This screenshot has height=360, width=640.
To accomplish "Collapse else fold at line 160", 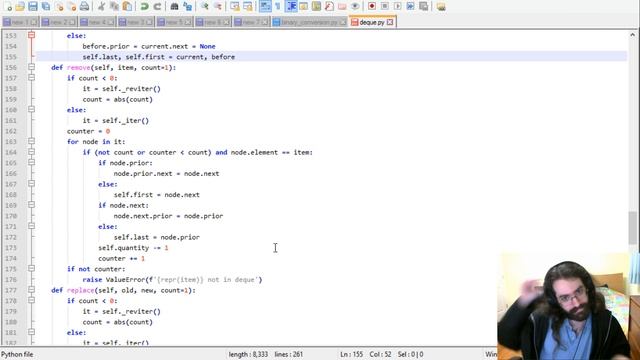I will (x=31, y=109).
